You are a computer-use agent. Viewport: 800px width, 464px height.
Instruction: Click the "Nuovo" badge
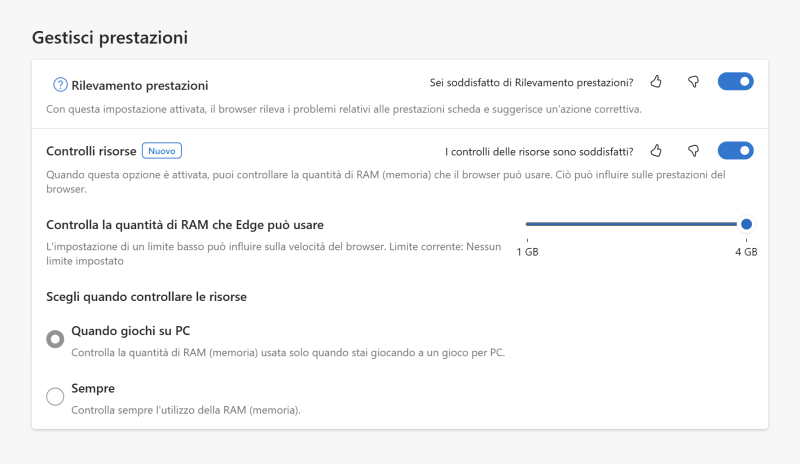pyautogui.click(x=161, y=151)
